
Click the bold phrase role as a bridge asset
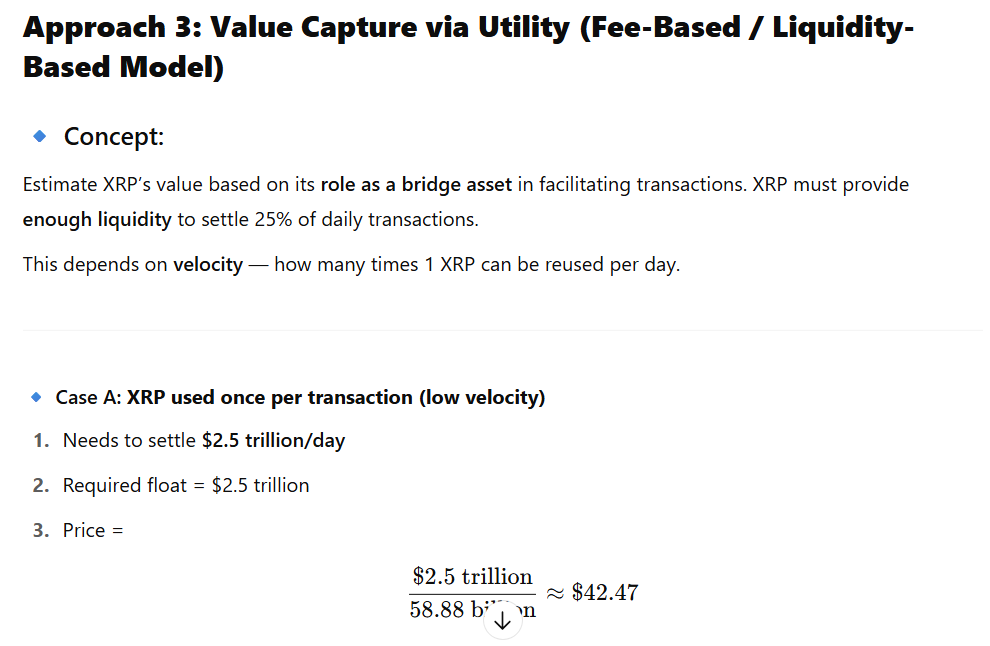click(416, 185)
